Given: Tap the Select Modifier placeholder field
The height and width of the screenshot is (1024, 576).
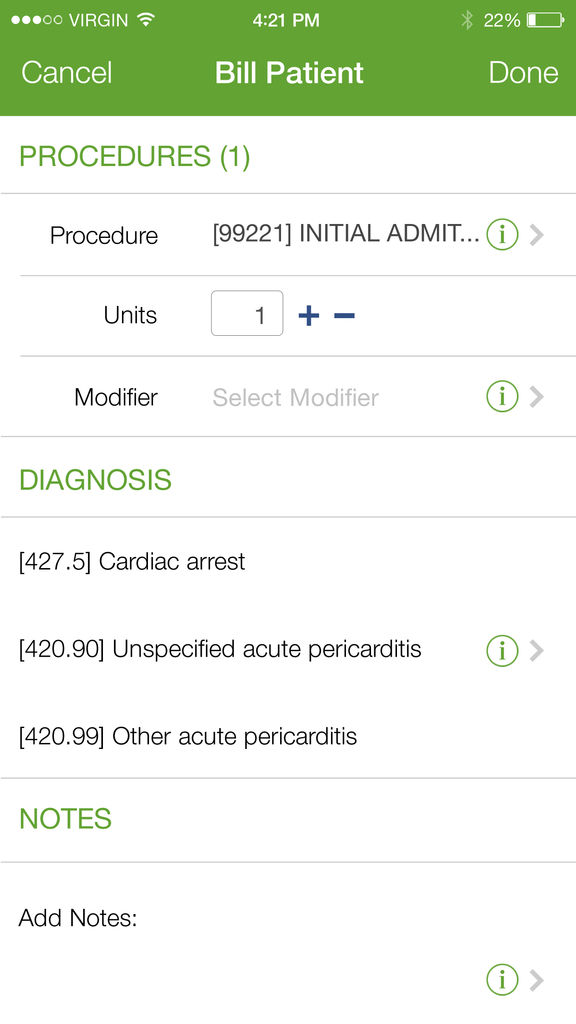Looking at the screenshot, I should click(296, 397).
